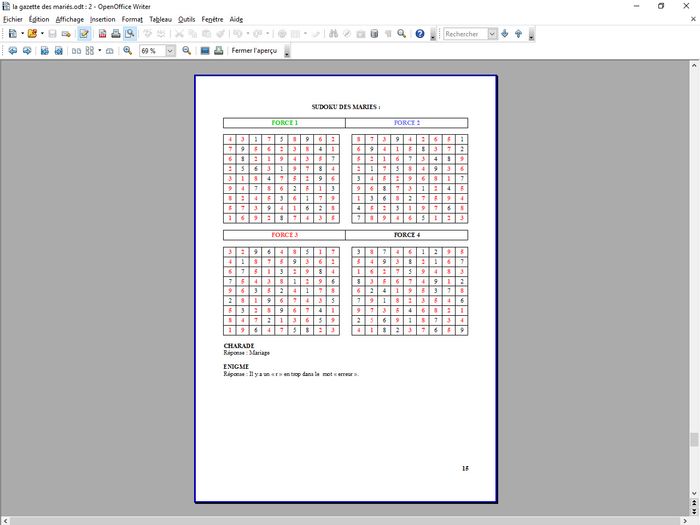Show multiple pages preview
700x525 pixels.
[x=90, y=50]
